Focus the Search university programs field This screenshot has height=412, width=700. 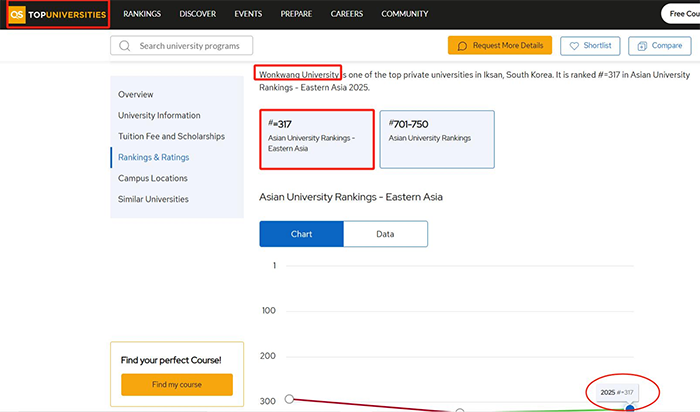click(x=182, y=46)
